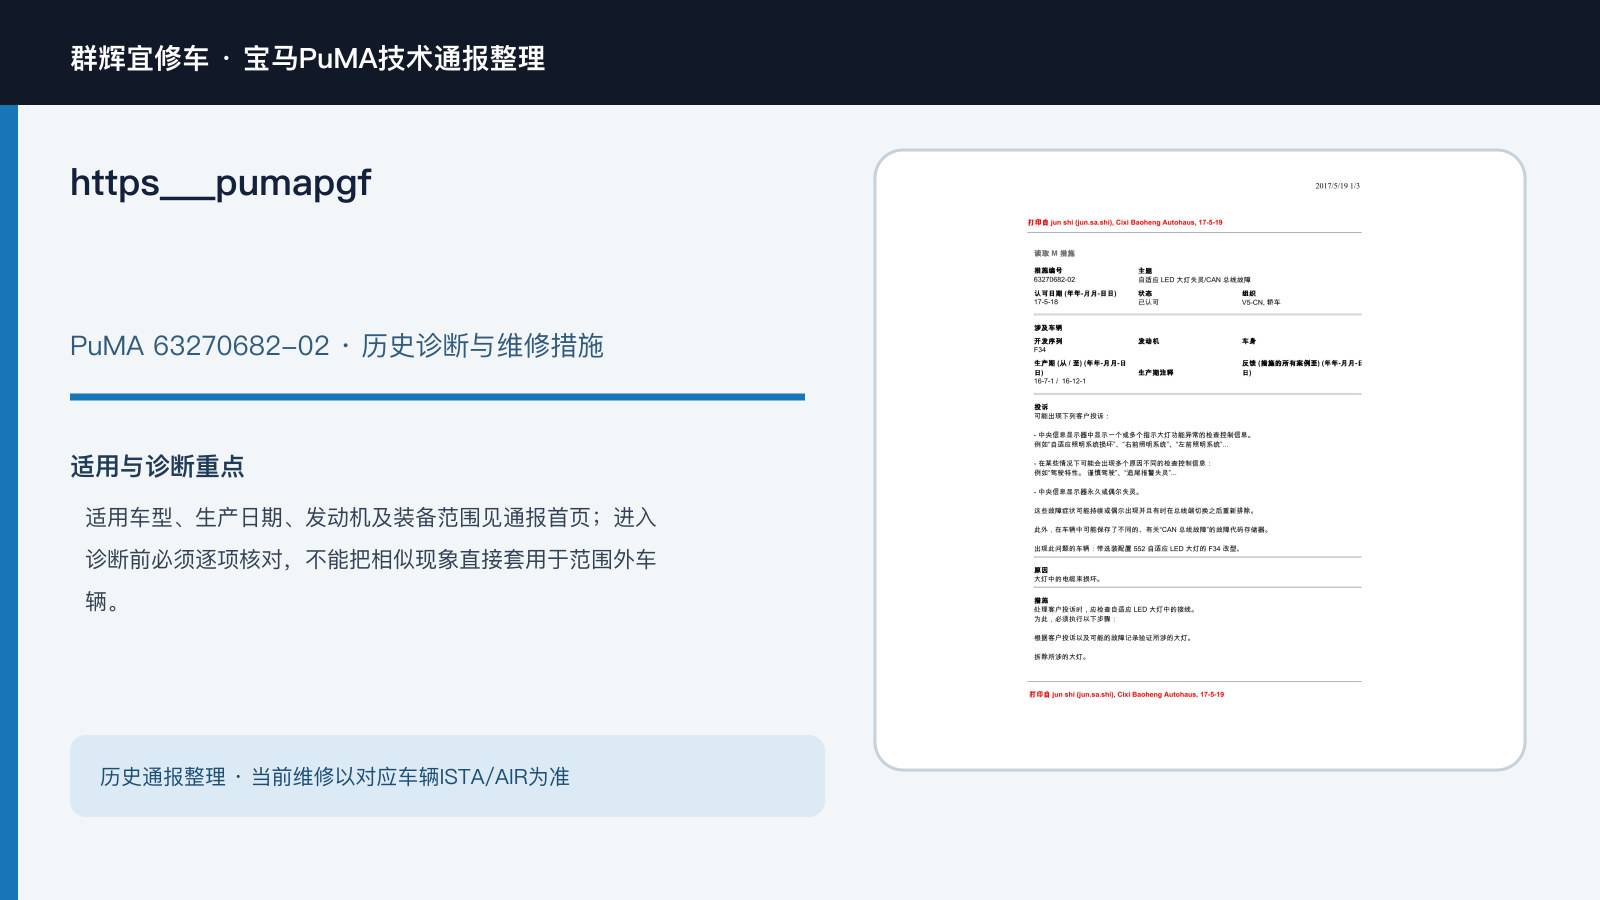This screenshot has height=900, width=1600.
Task: Click the 措施 measures section heading
Action: point(1041,601)
